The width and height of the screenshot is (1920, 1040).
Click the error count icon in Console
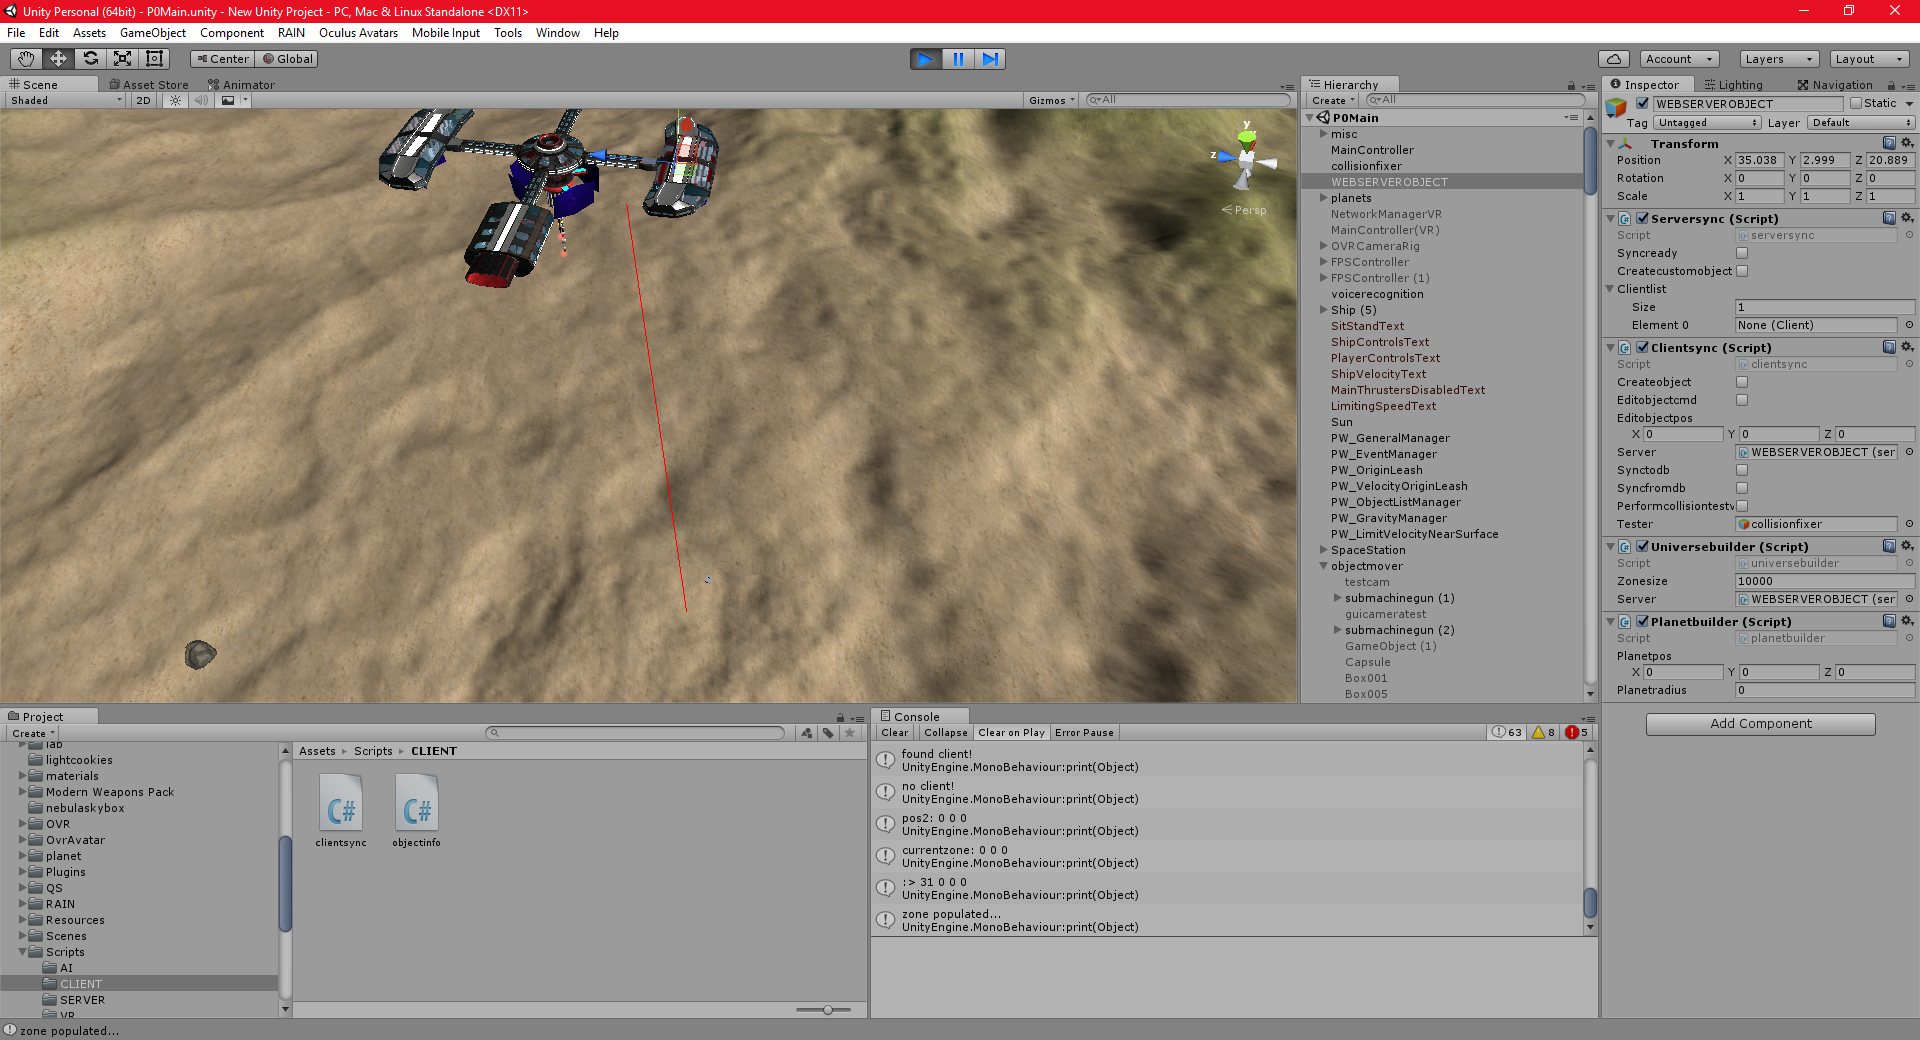[x=1577, y=732]
